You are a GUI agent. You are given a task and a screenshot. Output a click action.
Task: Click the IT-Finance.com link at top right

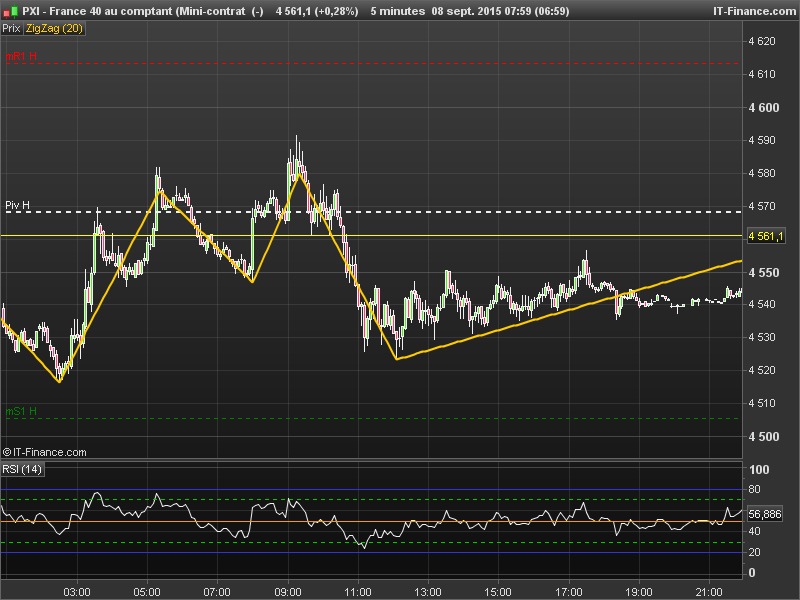click(x=754, y=11)
